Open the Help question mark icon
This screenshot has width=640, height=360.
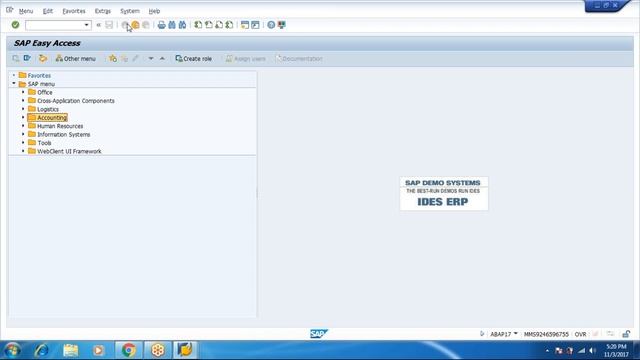coord(271,25)
